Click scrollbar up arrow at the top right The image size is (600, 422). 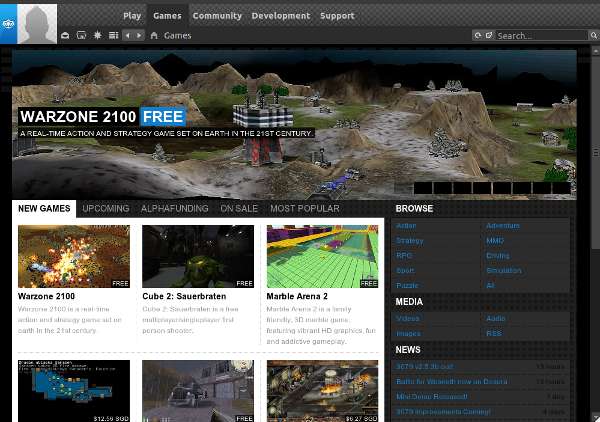(x=596, y=51)
